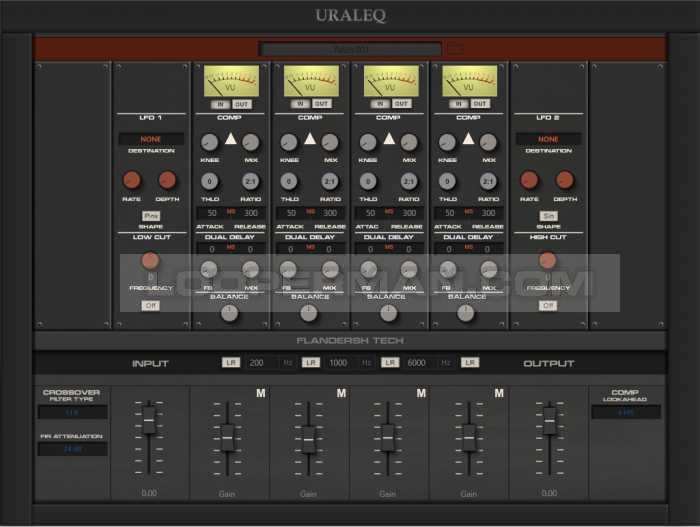Click the LR button left of 1000 Hz

point(311,363)
